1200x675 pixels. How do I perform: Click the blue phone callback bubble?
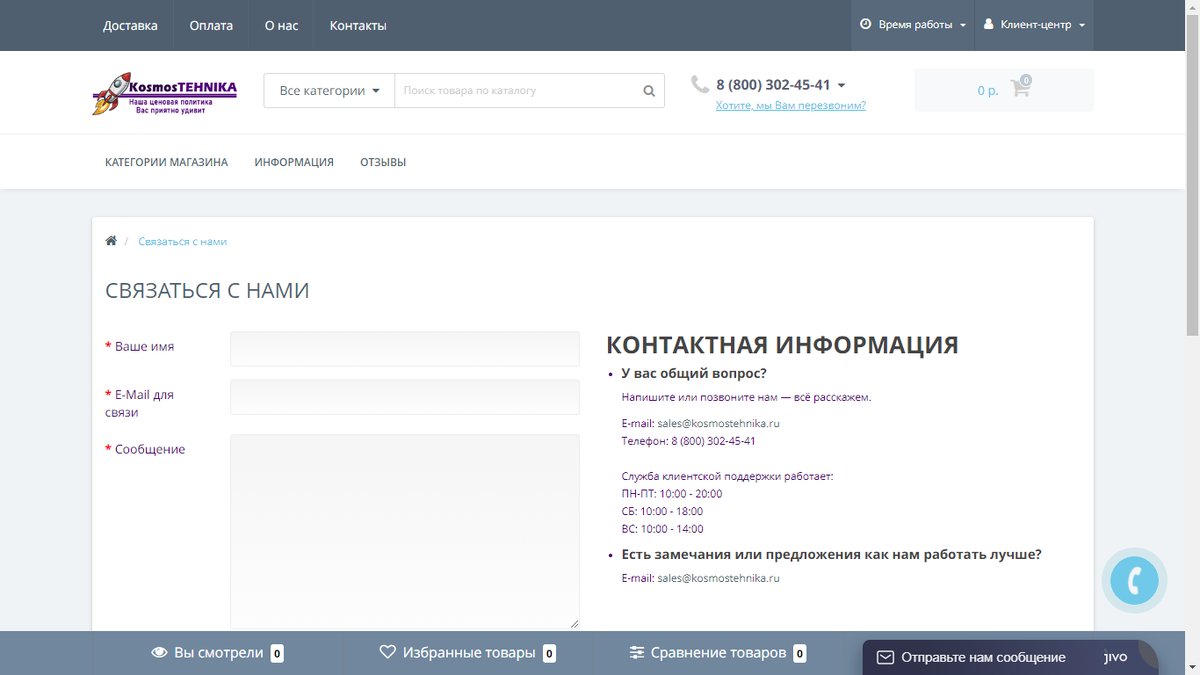pyautogui.click(x=1134, y=581)
